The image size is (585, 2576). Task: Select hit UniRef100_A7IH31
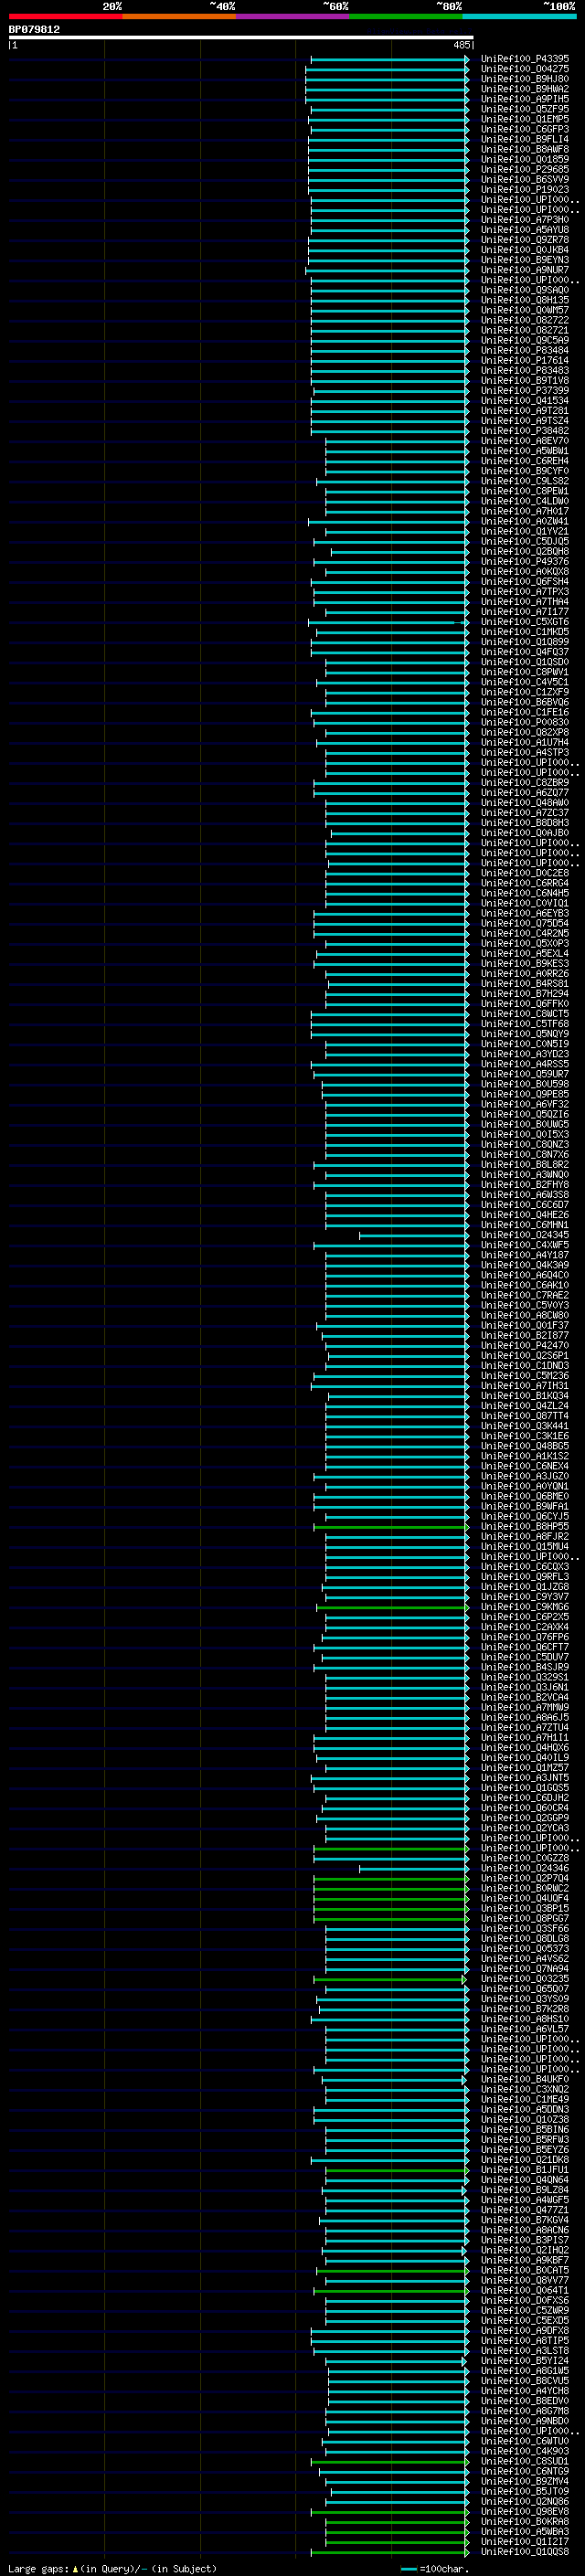tap(525, 1386)
